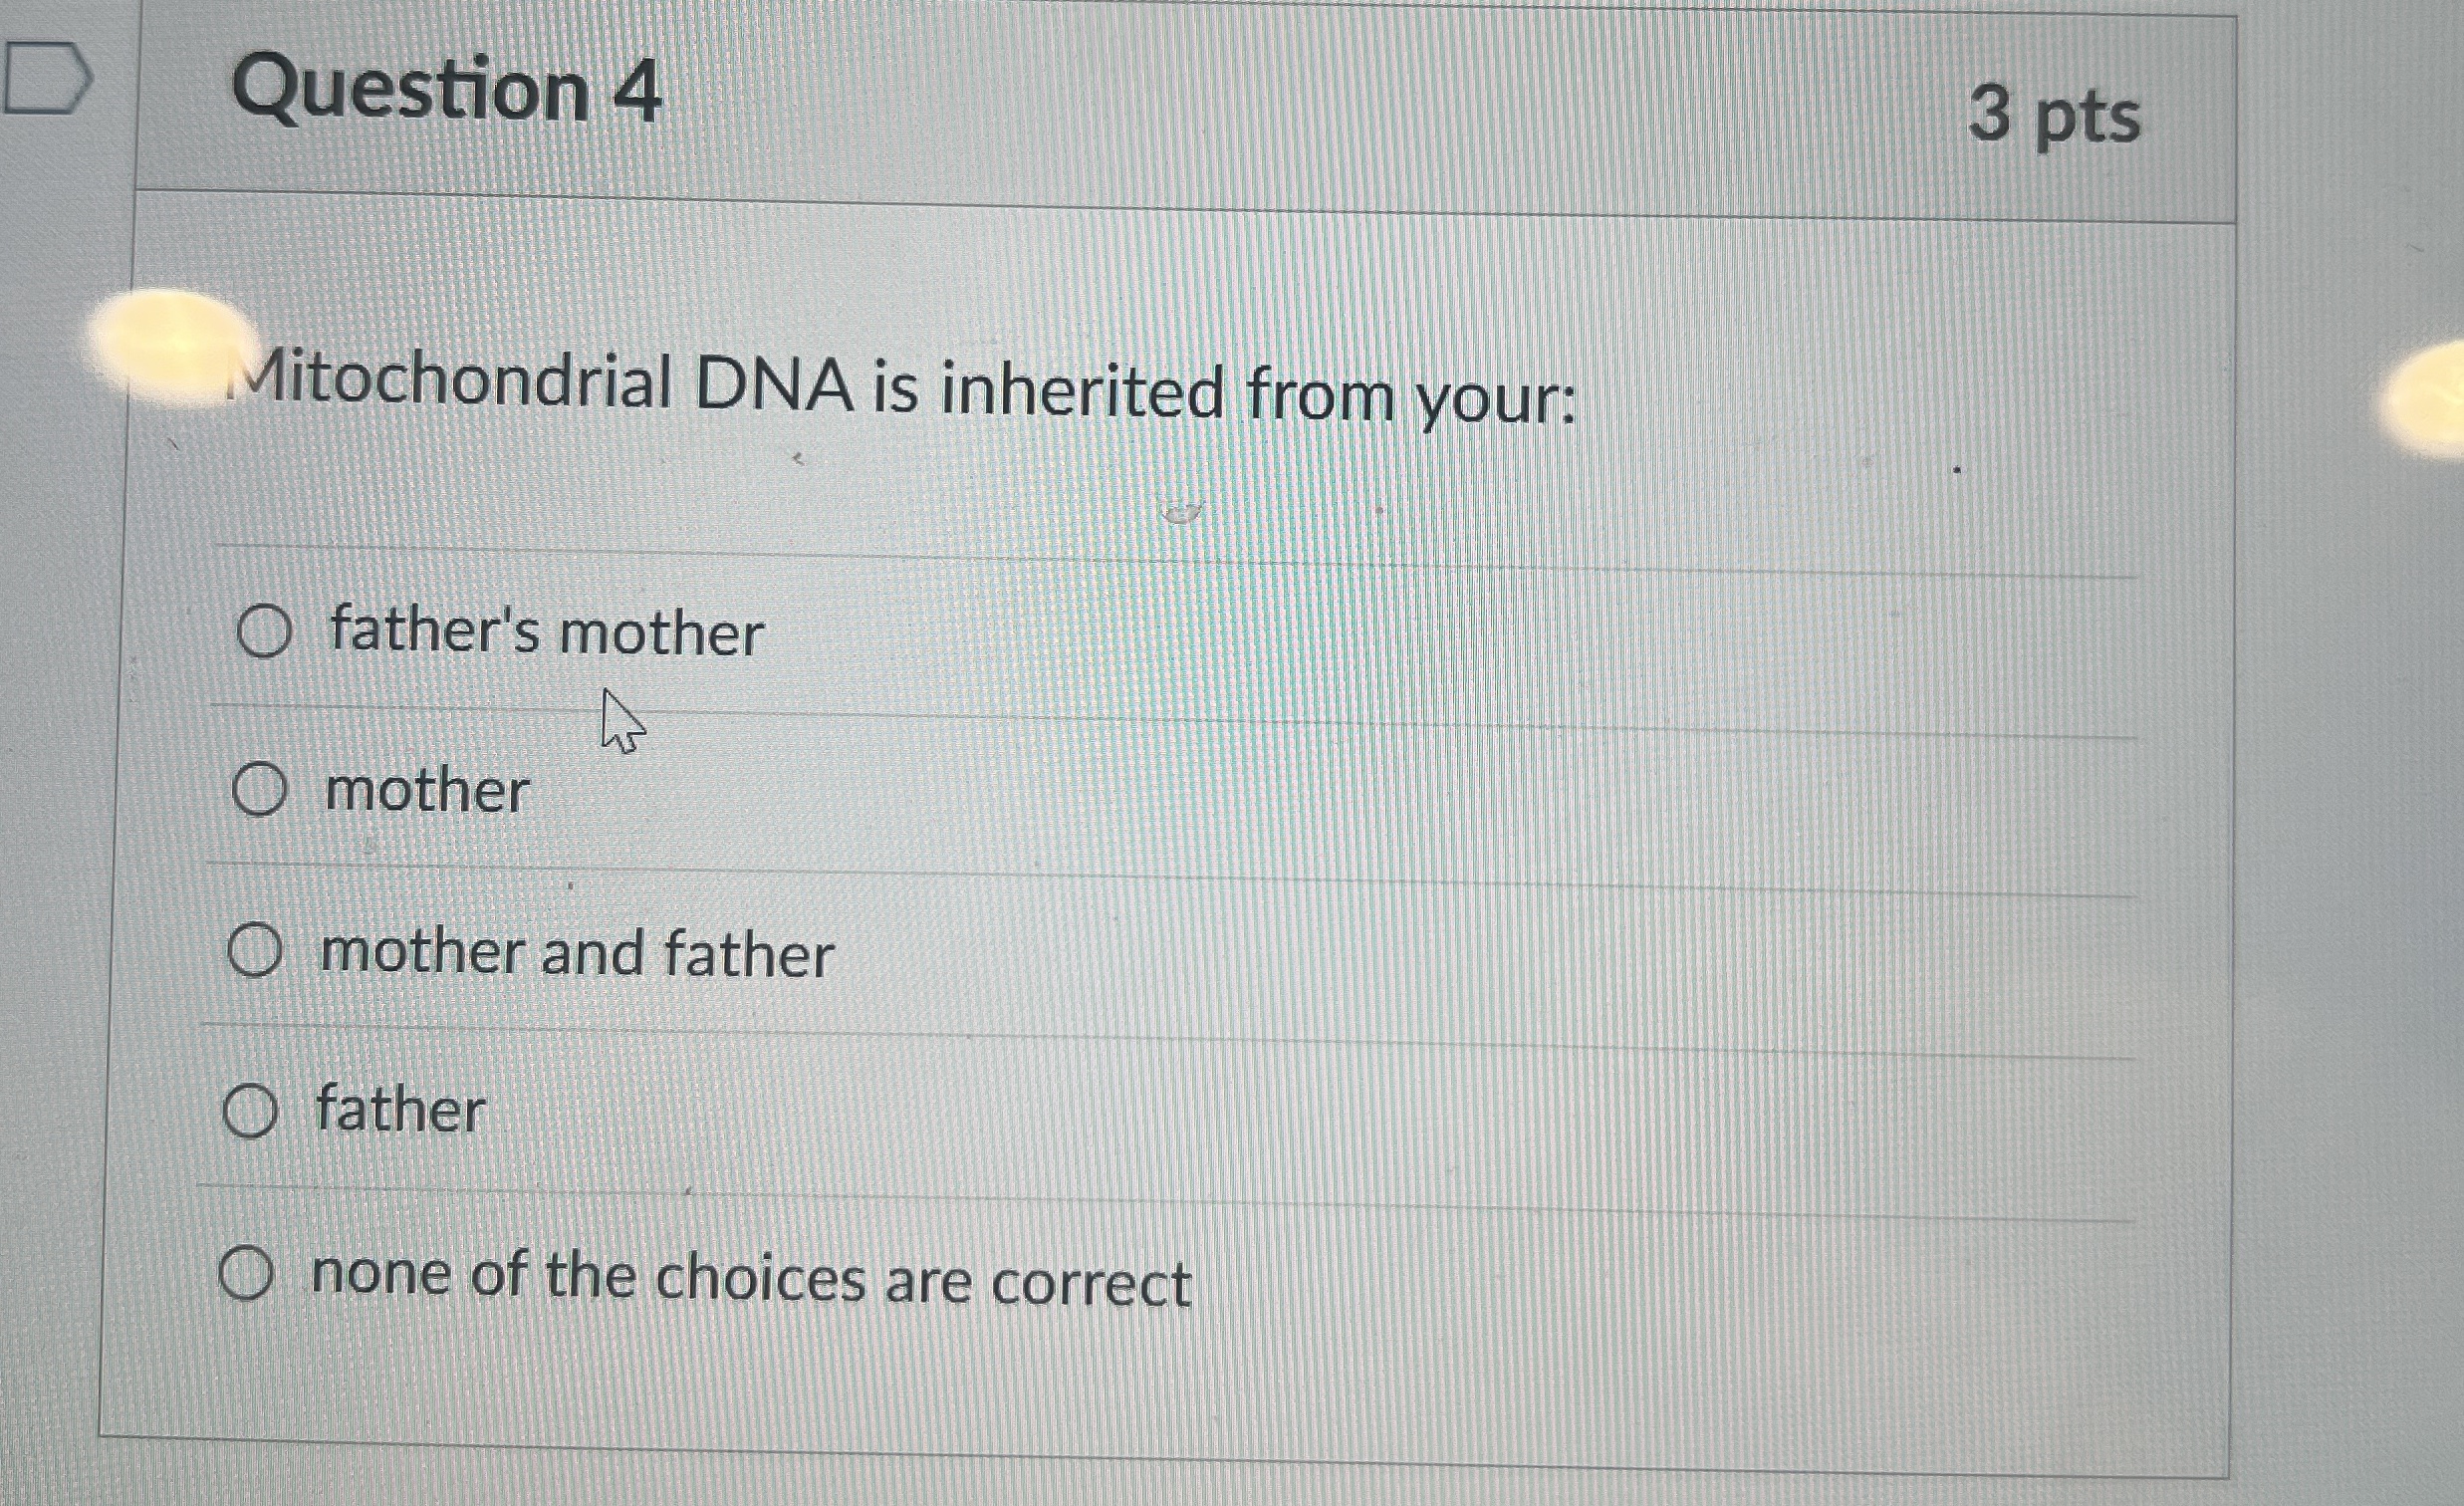Select the "father" radio button
2464x1506 pixels.
point(251,1112)
